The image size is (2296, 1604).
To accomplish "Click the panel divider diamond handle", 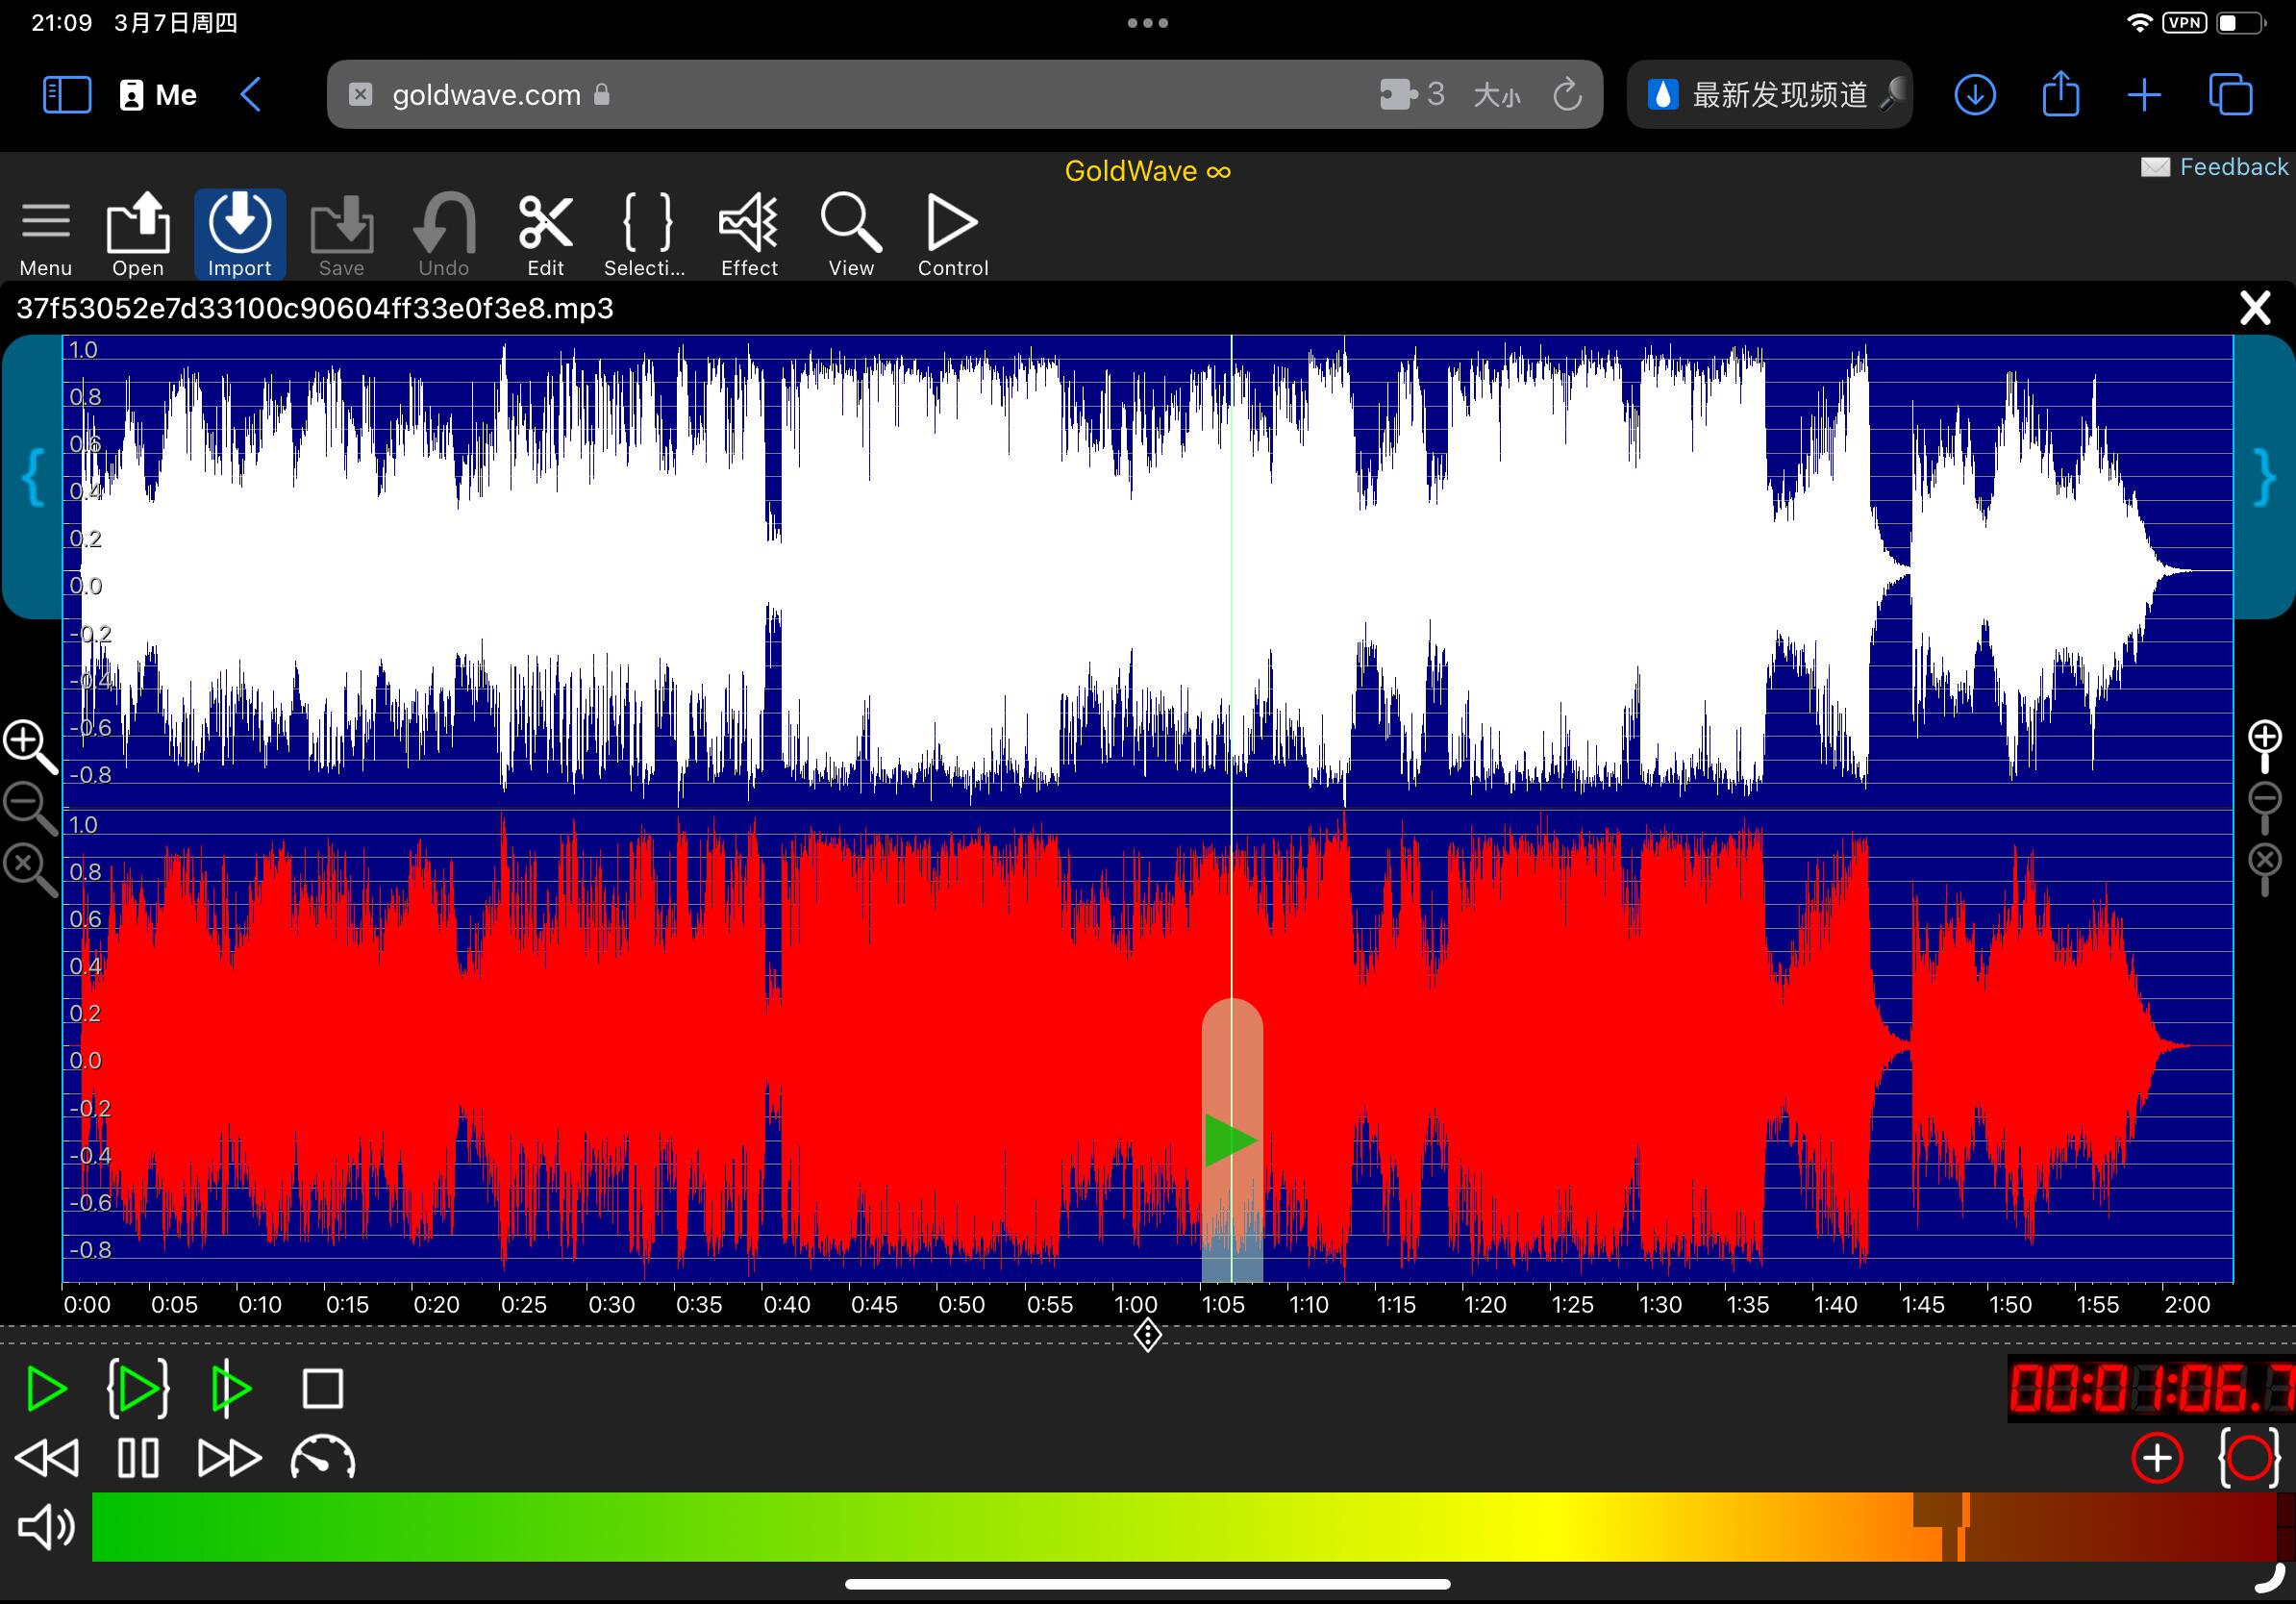I will pos(1147,1334).
